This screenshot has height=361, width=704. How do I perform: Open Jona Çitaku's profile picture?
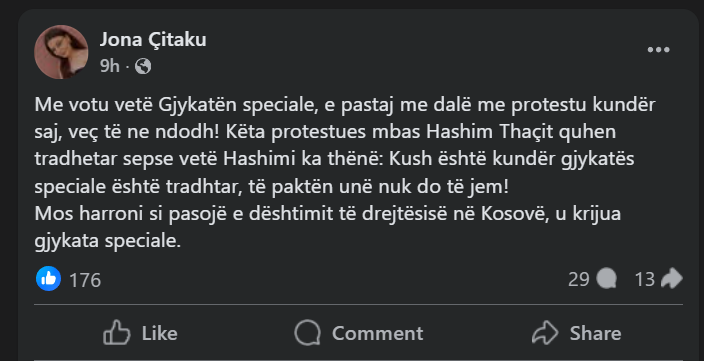click(61, 52)
